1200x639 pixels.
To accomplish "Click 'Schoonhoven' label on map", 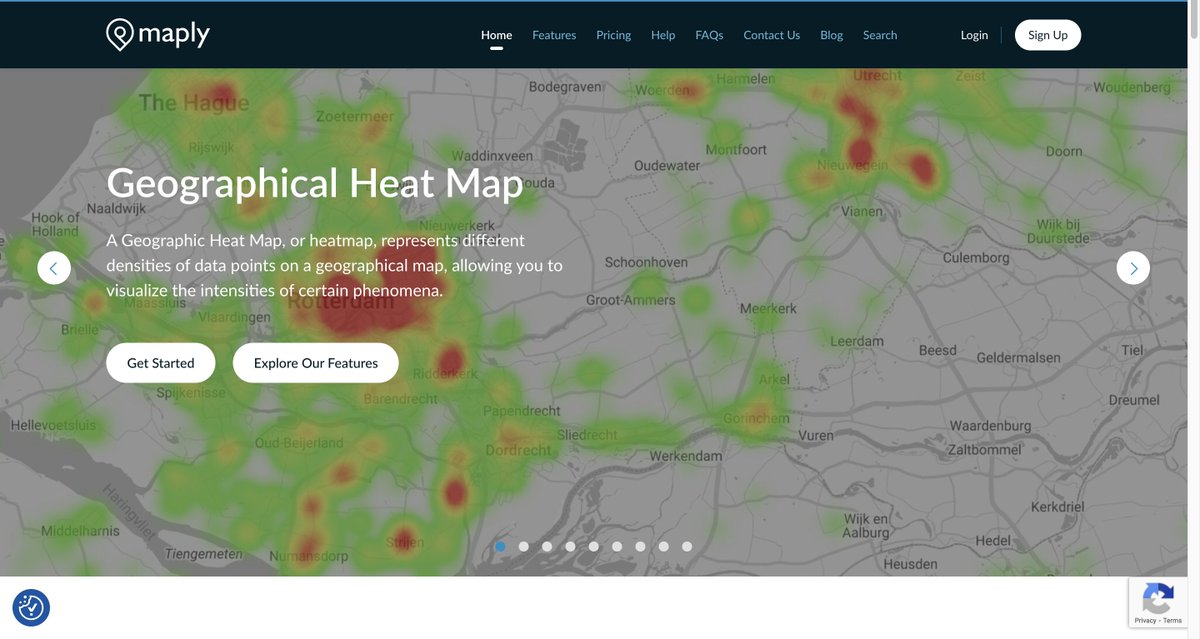I will pyautogui.click(x=646, y=262).
